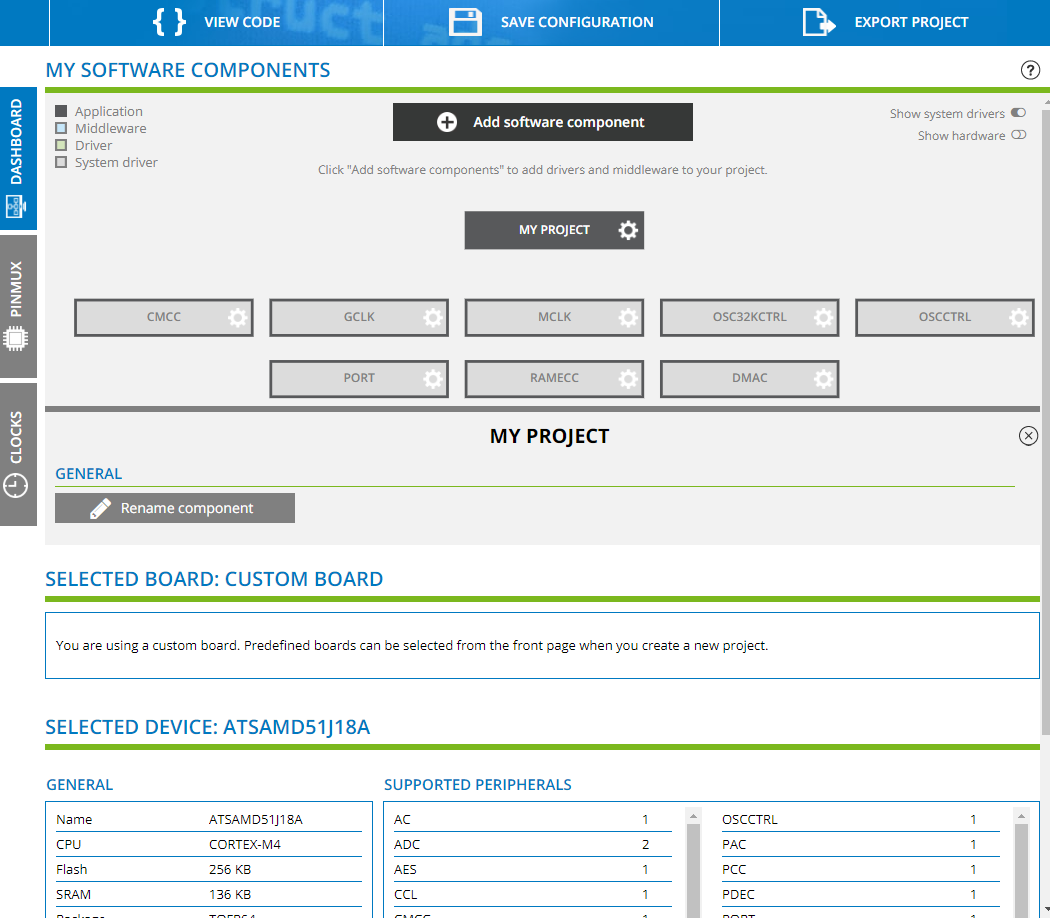The width and height of the screenshot is (1050, 923).
Task: Click the Clocks clock icon
Action: coord(16,485)
